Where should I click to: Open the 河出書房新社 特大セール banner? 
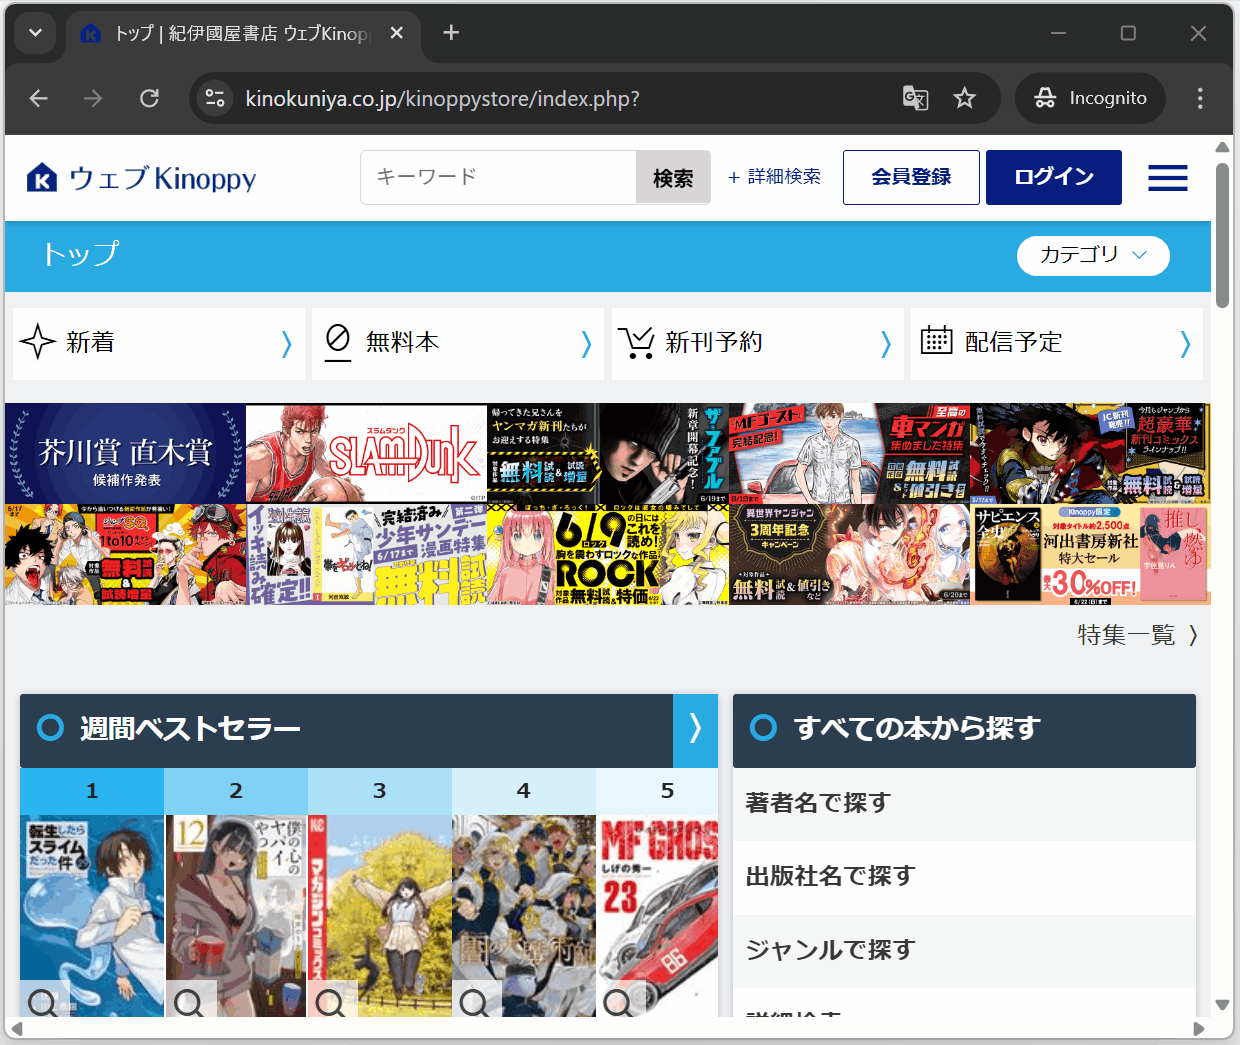click(x=1090, y=554)
